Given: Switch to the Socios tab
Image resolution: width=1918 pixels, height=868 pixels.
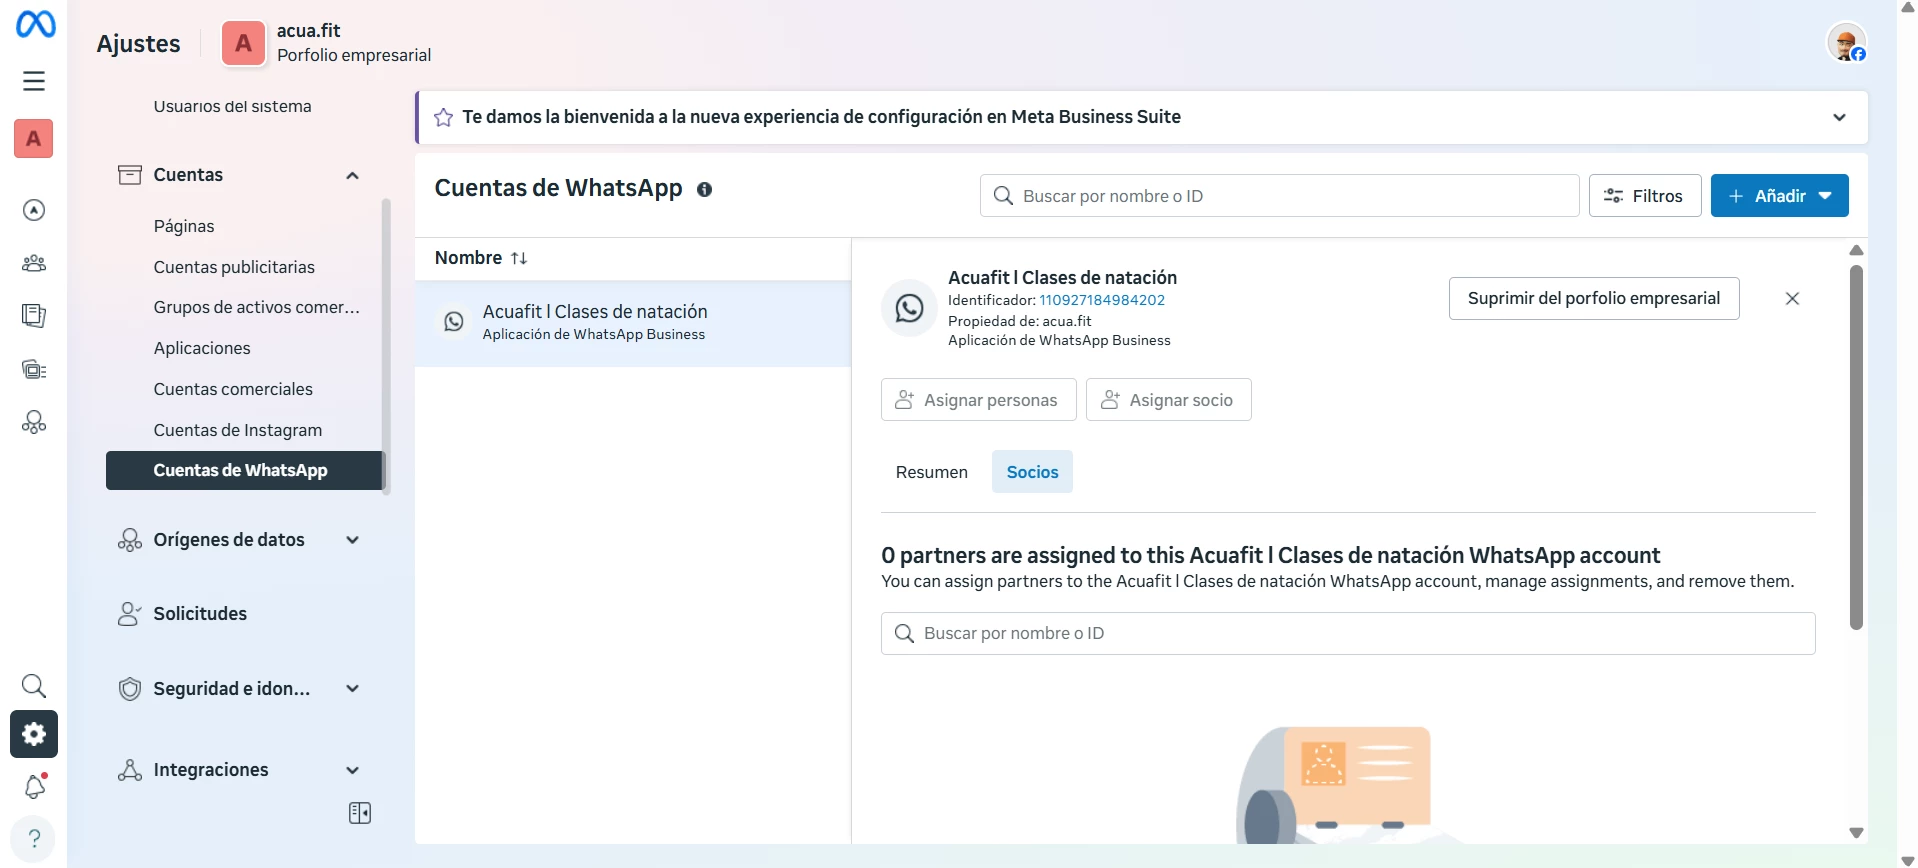Looking at the screenshot, I should point(1032,472).
